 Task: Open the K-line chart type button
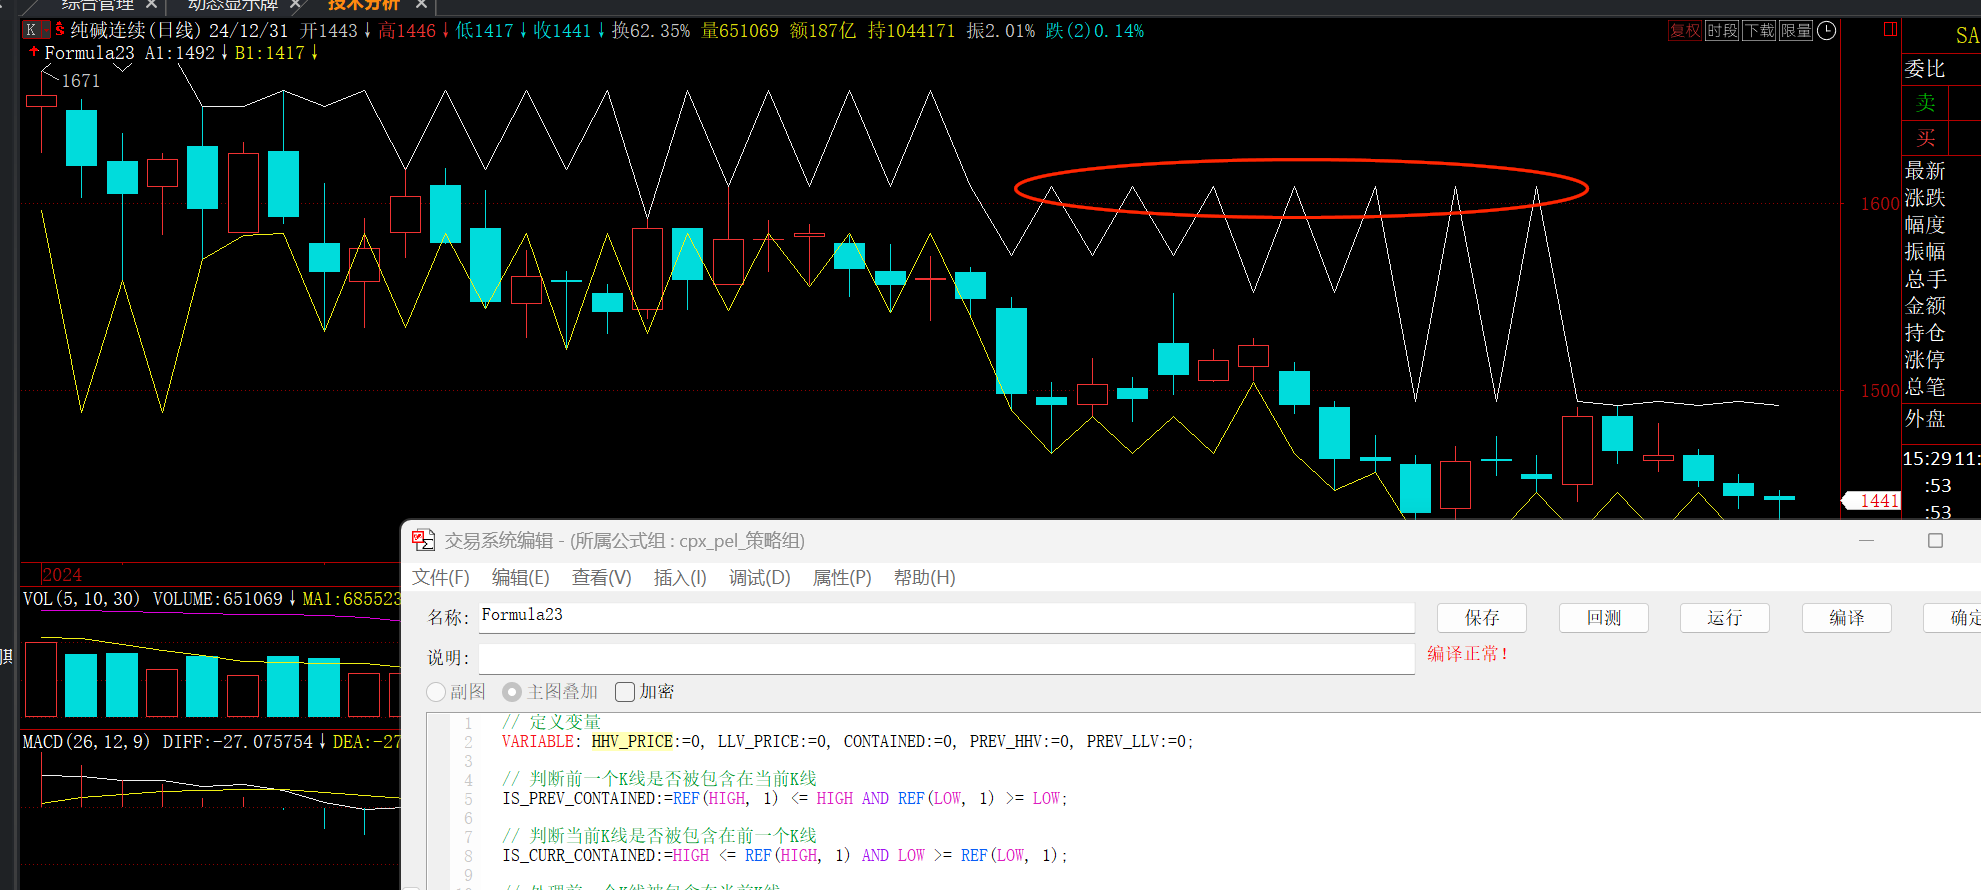point(31,30)
